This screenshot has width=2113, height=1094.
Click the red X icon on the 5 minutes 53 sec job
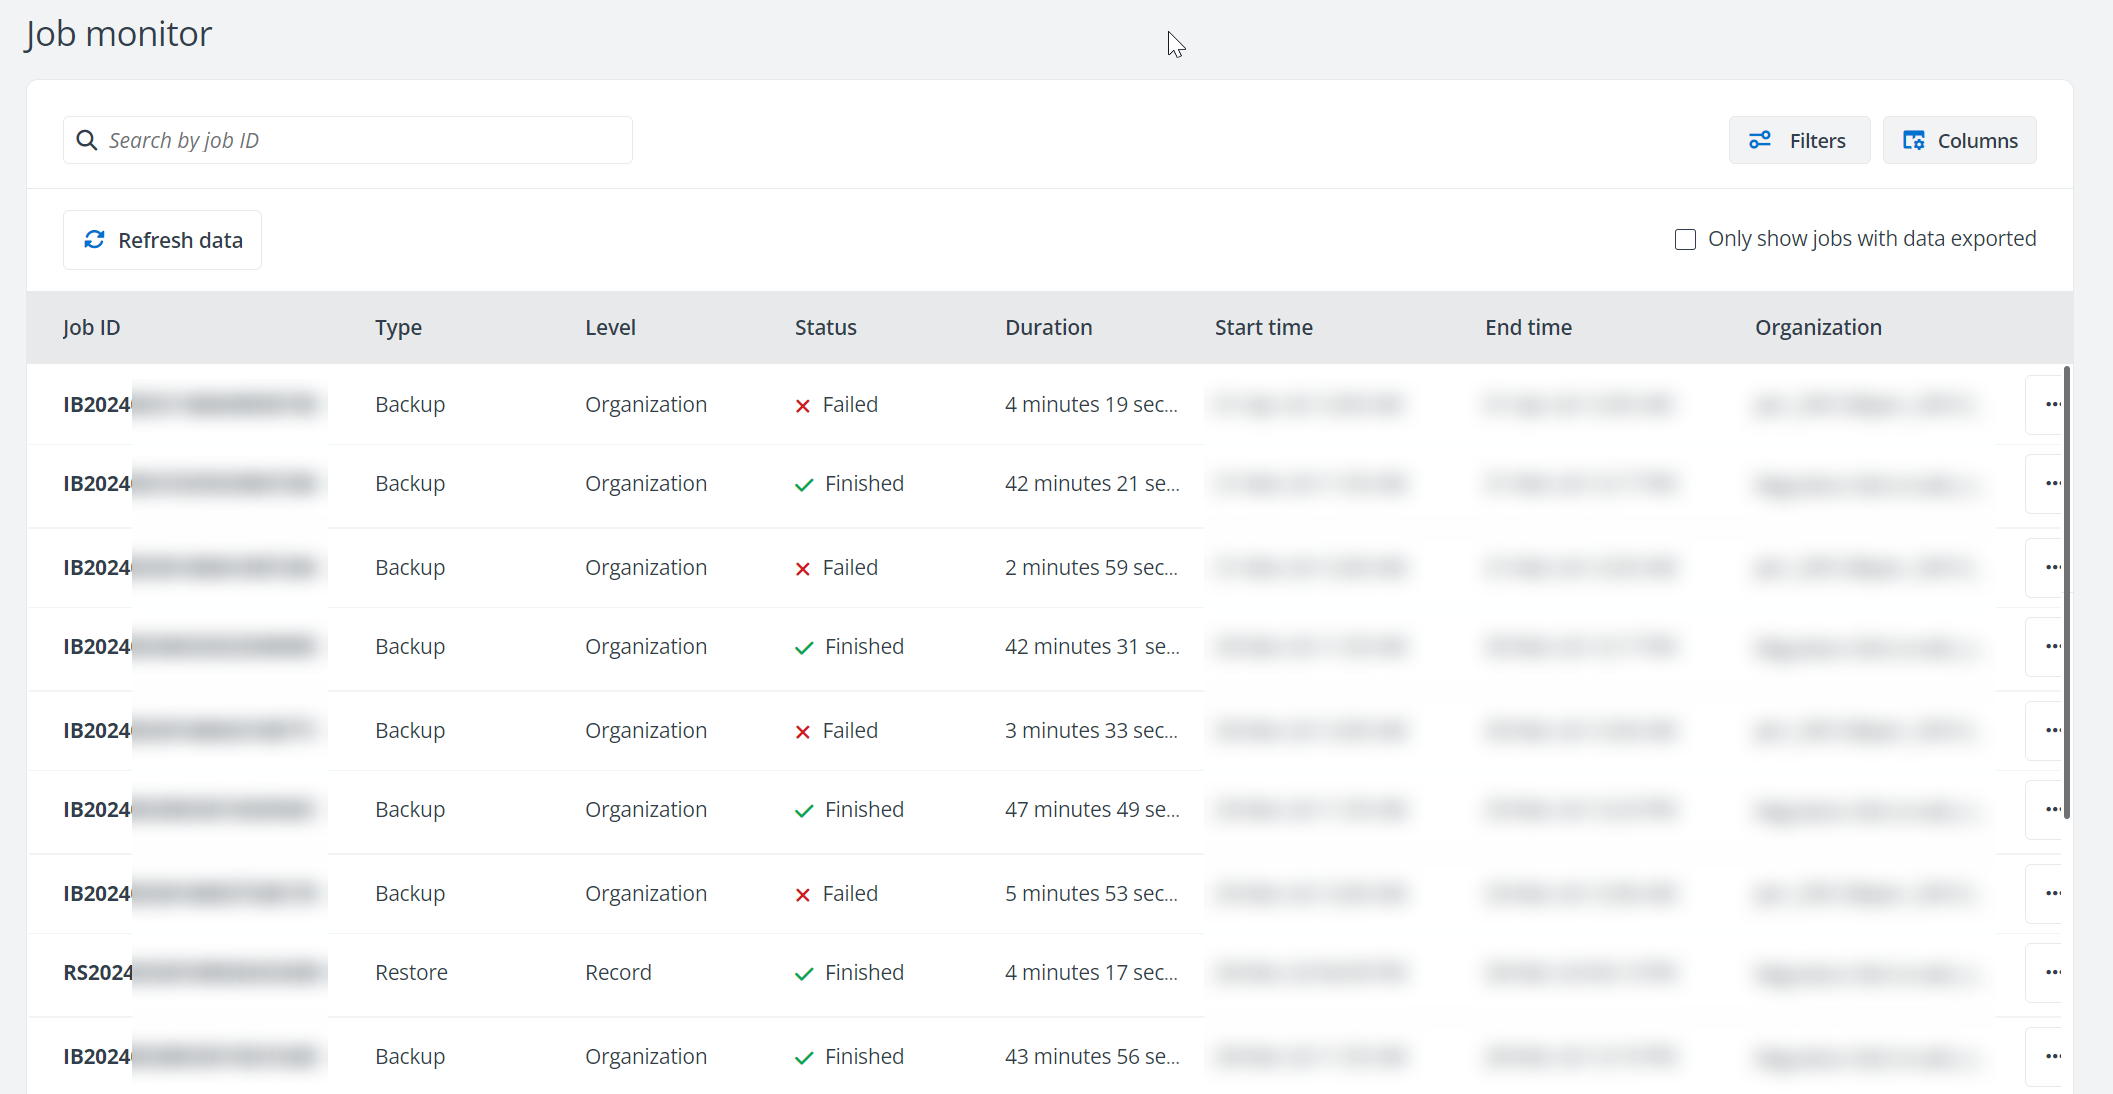[801, 895]
